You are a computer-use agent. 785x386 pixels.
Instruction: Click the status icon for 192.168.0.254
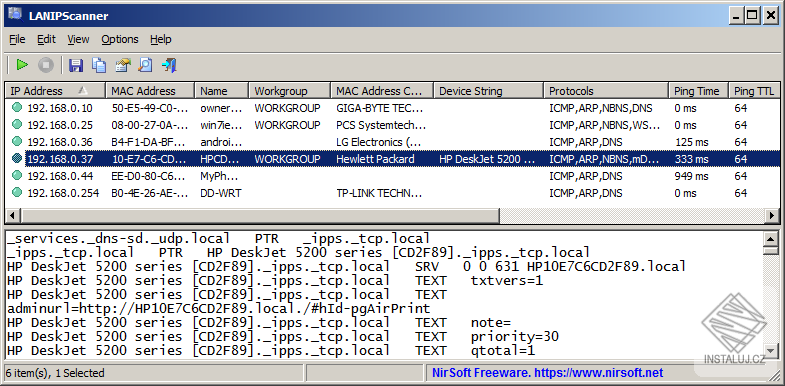pos(17,193)
